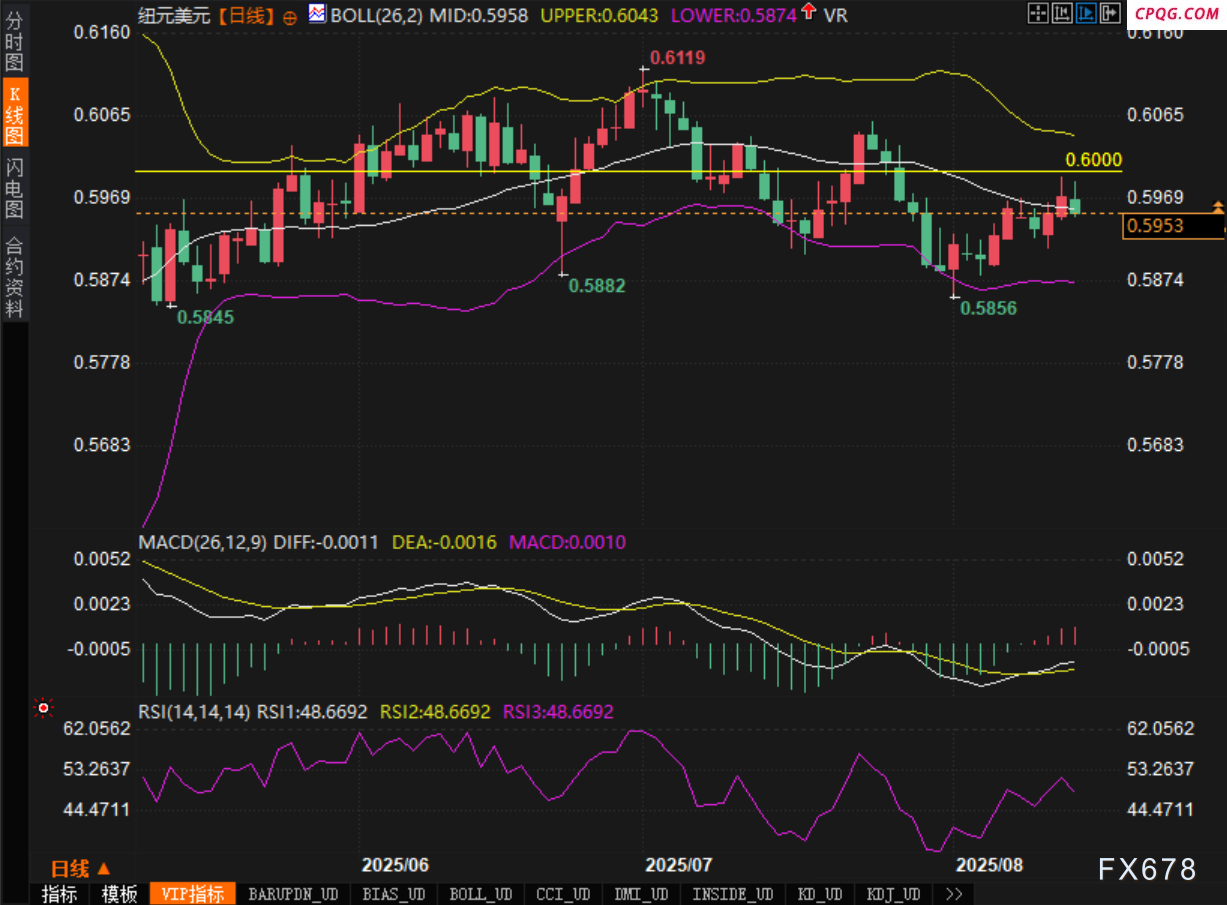
Task: Expand more indicator tabs with >>
Action: [953, 894]
